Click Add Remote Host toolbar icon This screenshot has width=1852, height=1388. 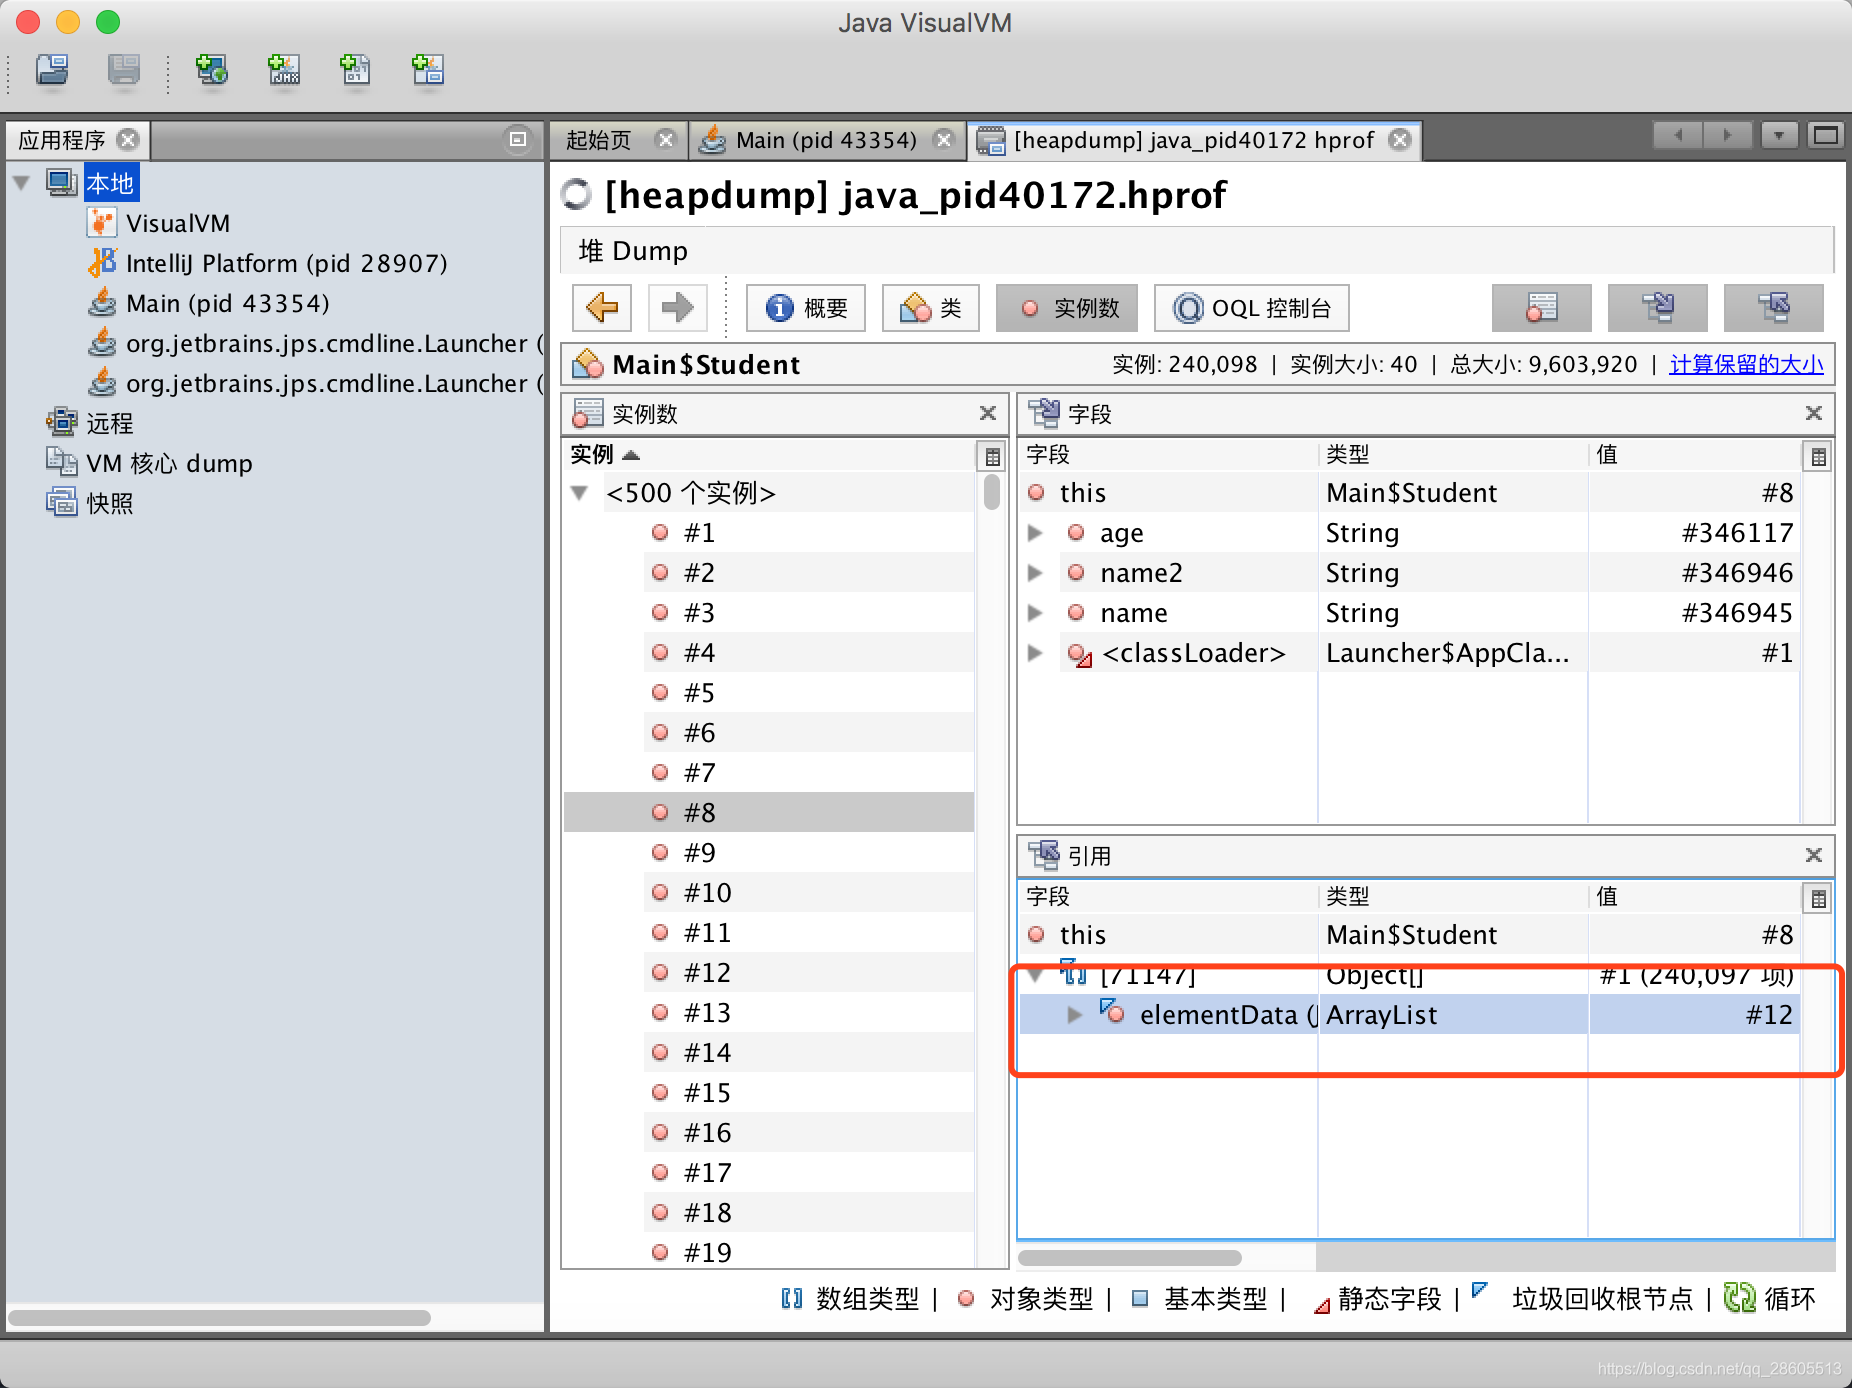pos(211,70)
